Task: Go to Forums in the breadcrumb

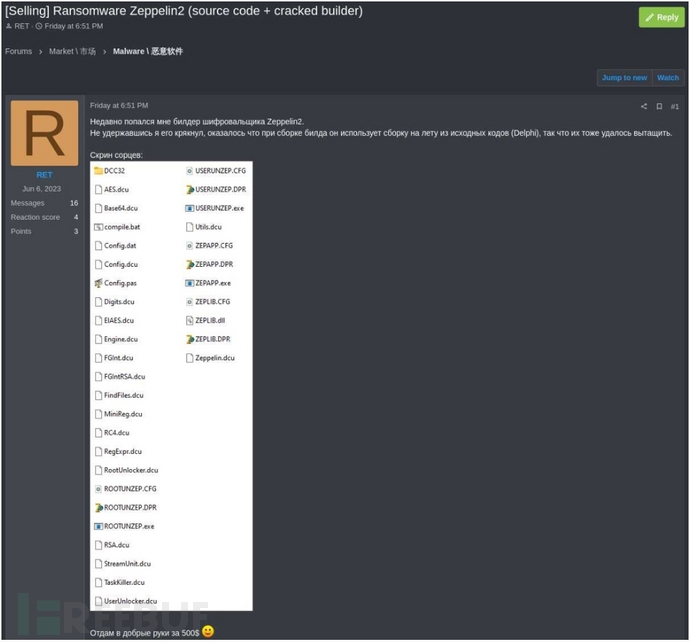Action: 18,51
